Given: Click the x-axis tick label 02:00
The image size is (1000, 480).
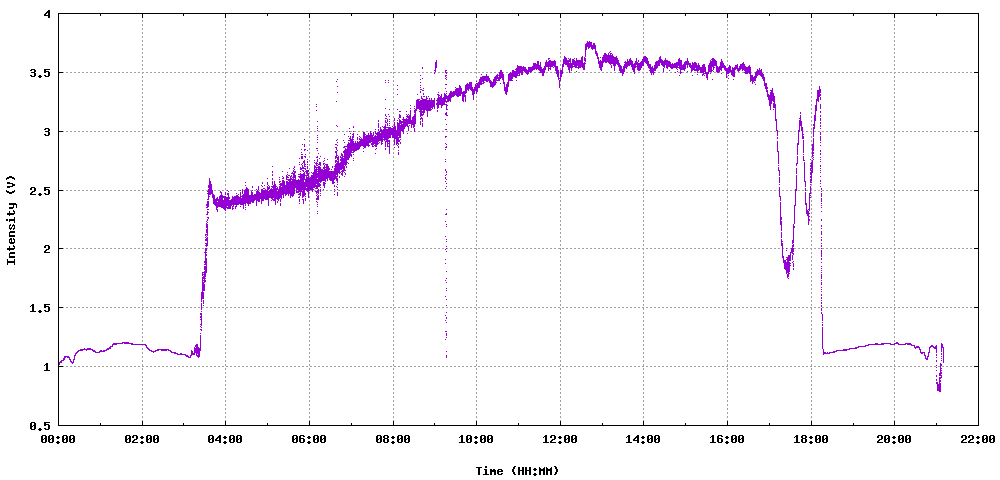Looking at the screenshot, I should [x=142, y=440].
